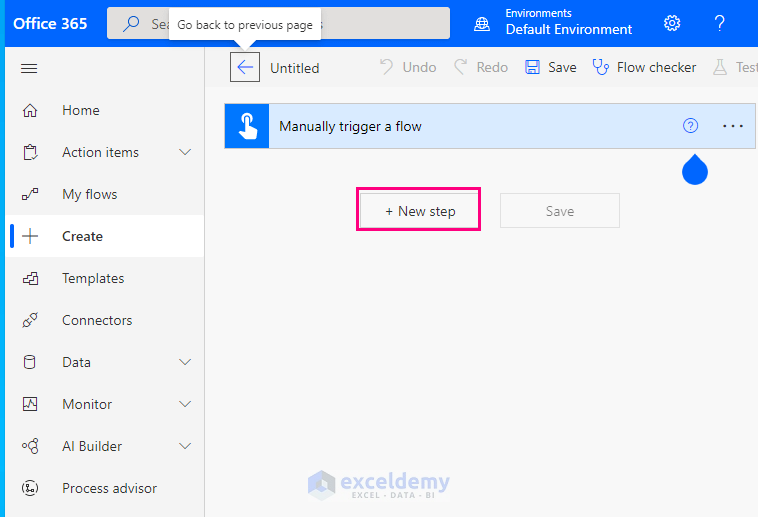Click the Templates icon
This screenshot has width=758, height=517.
tap(30, 279)
